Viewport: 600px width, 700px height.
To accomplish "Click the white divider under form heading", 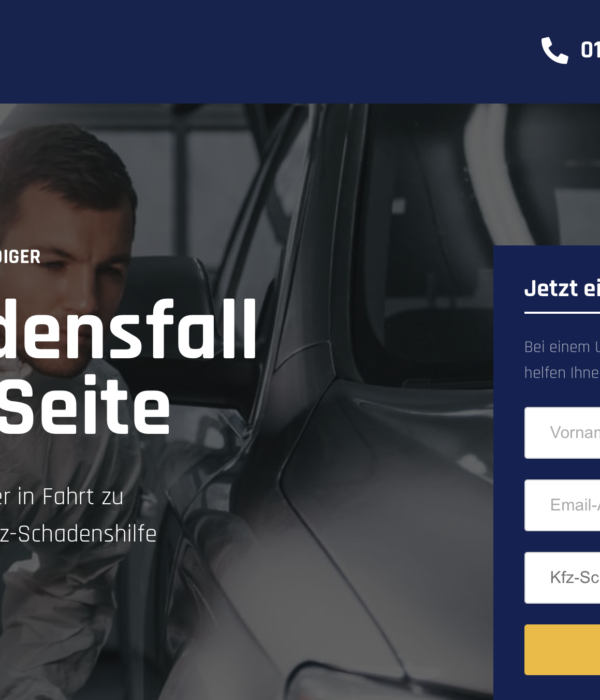I will [x=562, y=313].
